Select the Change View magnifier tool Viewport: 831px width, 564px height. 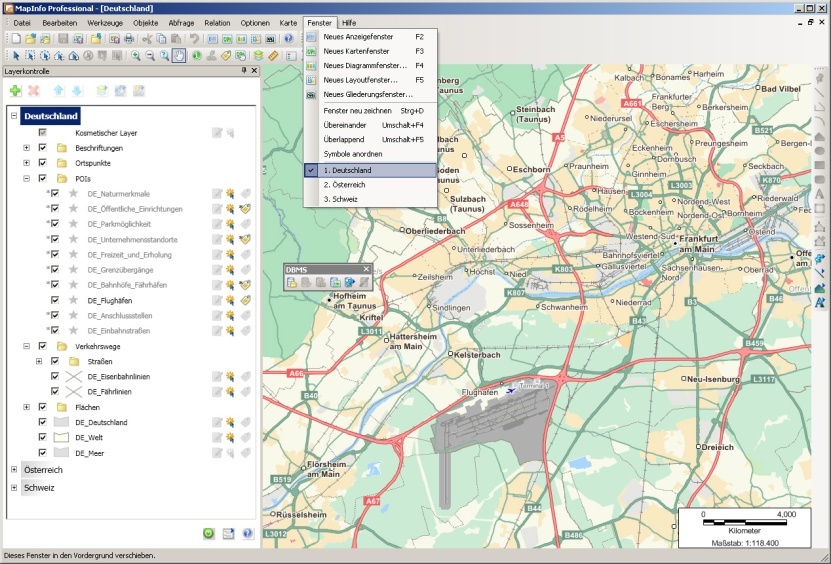[165, 56]
